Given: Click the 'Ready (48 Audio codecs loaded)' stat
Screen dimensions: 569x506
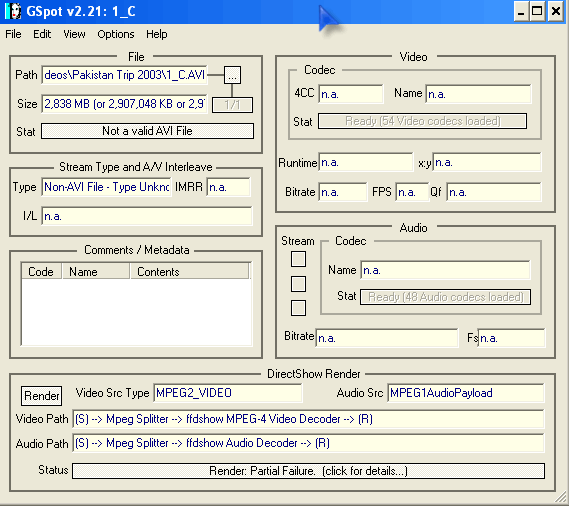Looking at the screenshot, I should (445, 297).
